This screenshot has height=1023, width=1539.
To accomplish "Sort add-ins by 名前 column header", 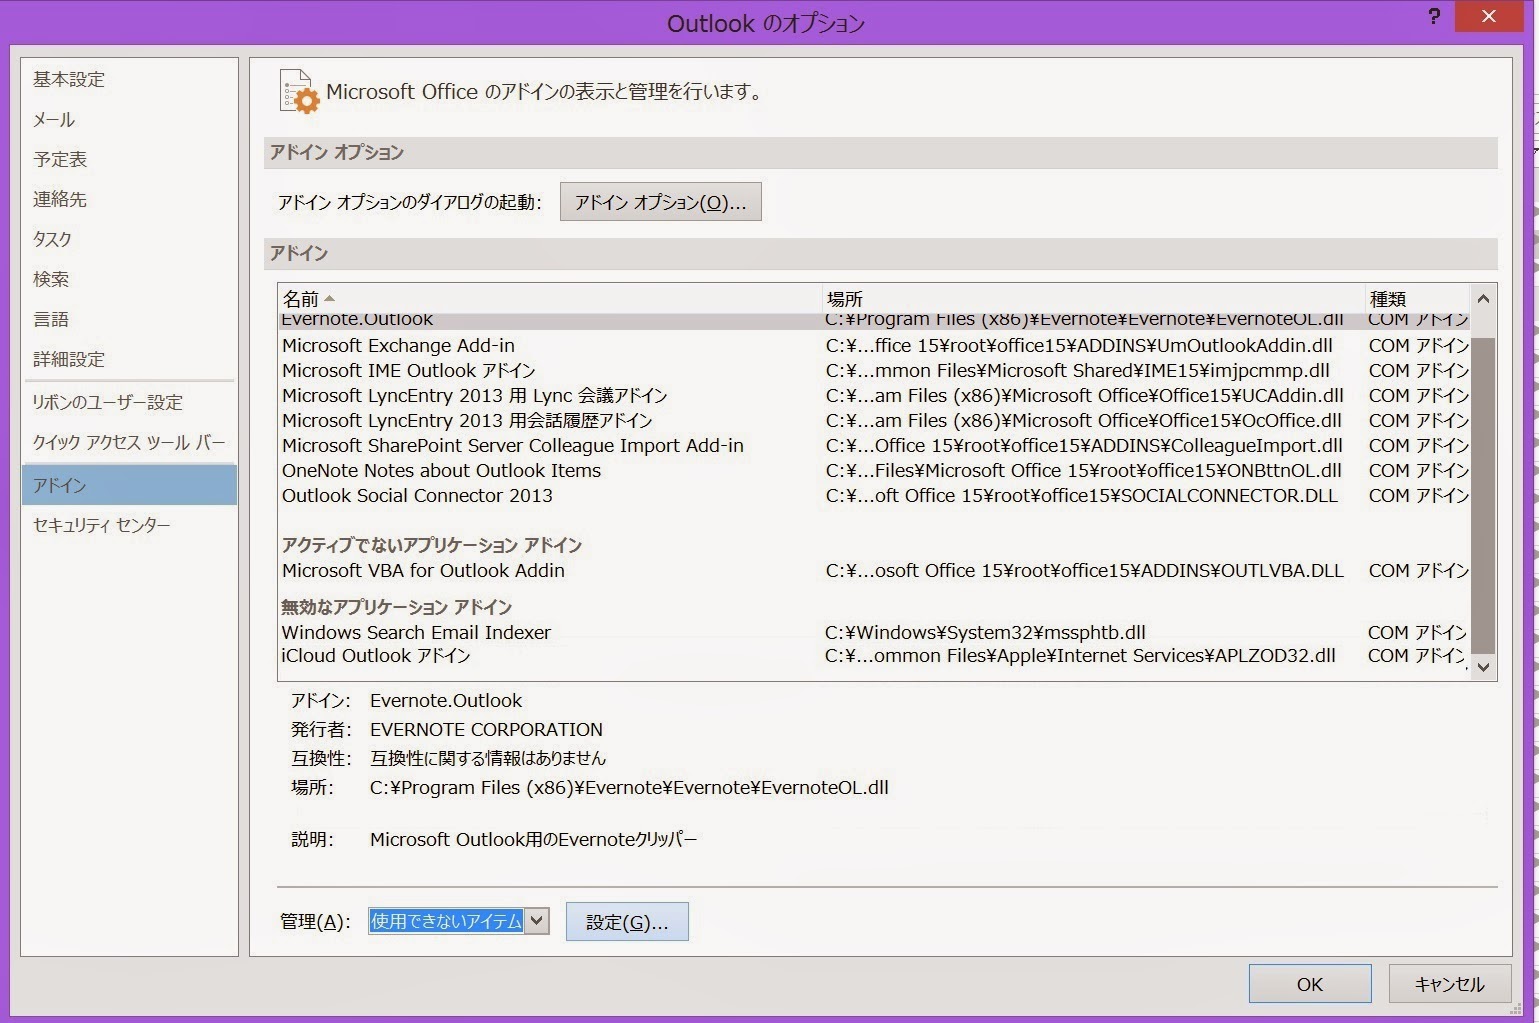I will coord(549,299).
